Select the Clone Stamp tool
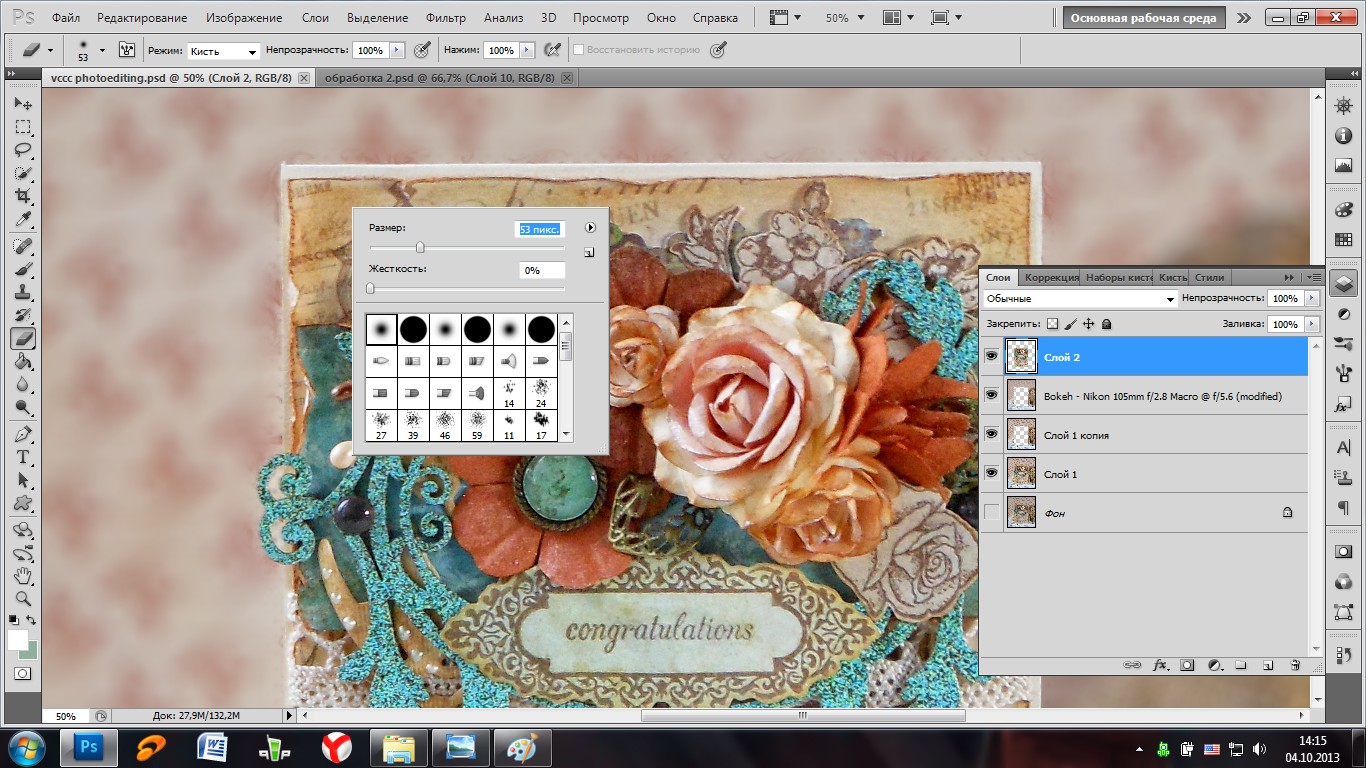Screen dimensions: 1366x768 click(23, 292)
